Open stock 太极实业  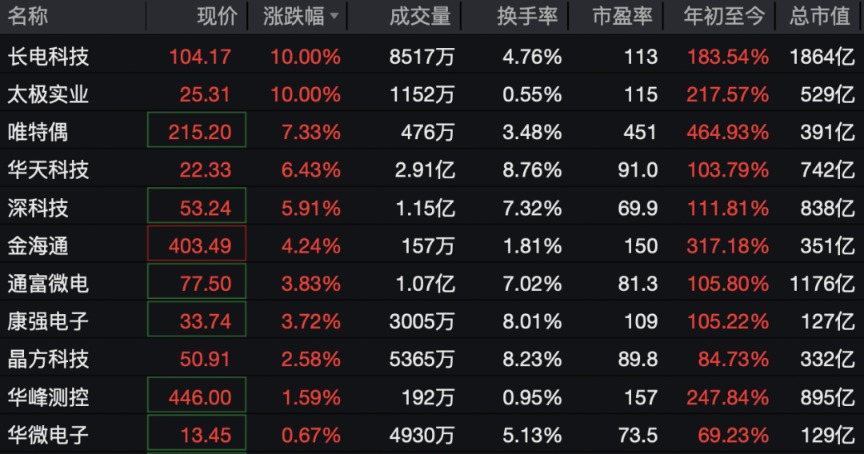click(48, 94)
